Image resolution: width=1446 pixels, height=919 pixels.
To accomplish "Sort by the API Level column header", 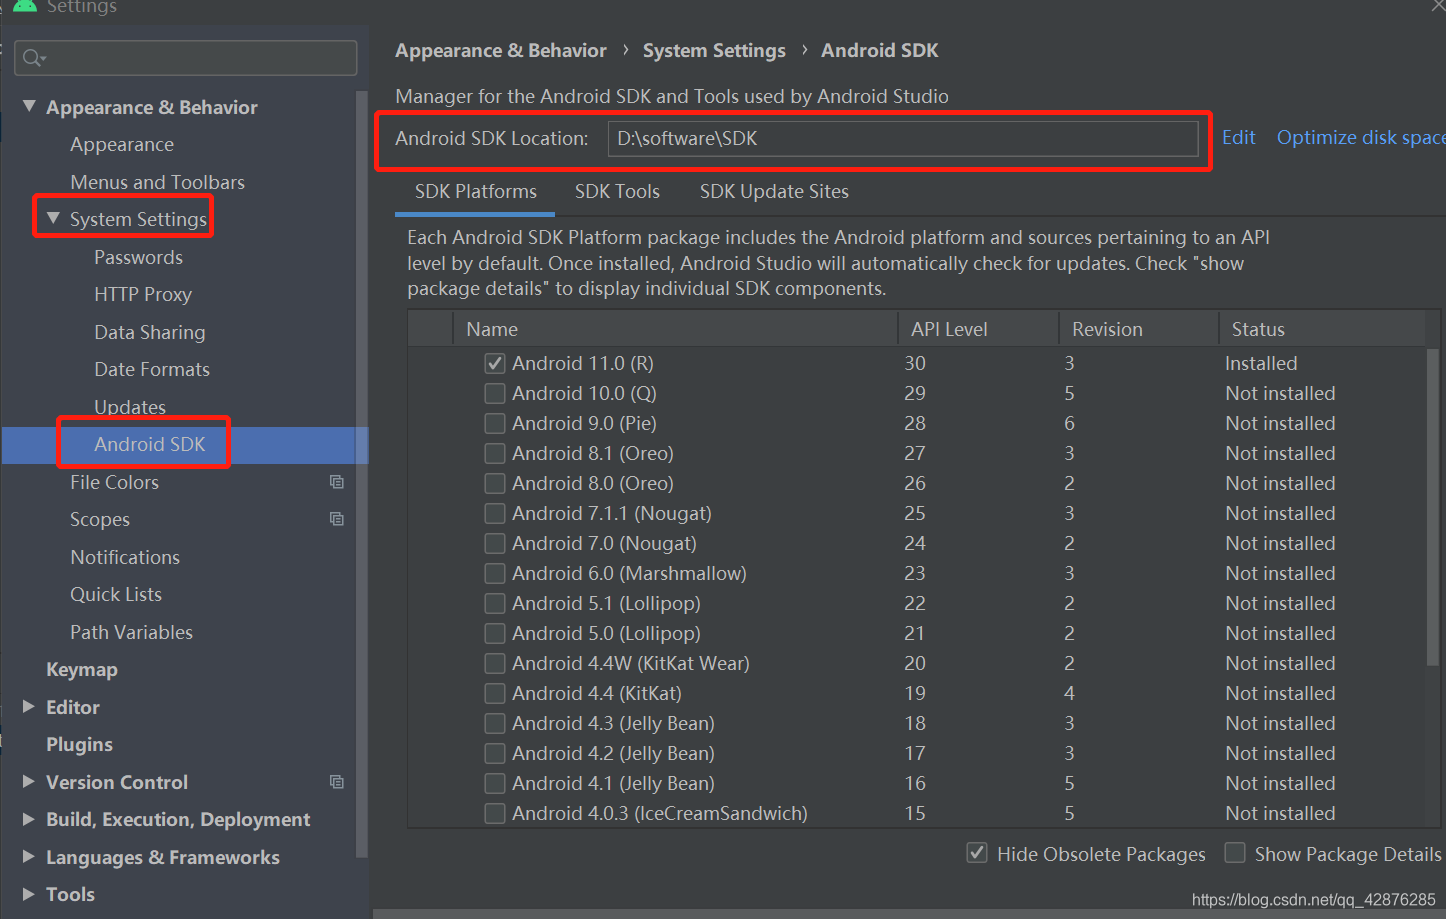I will (x=978, y=329).
